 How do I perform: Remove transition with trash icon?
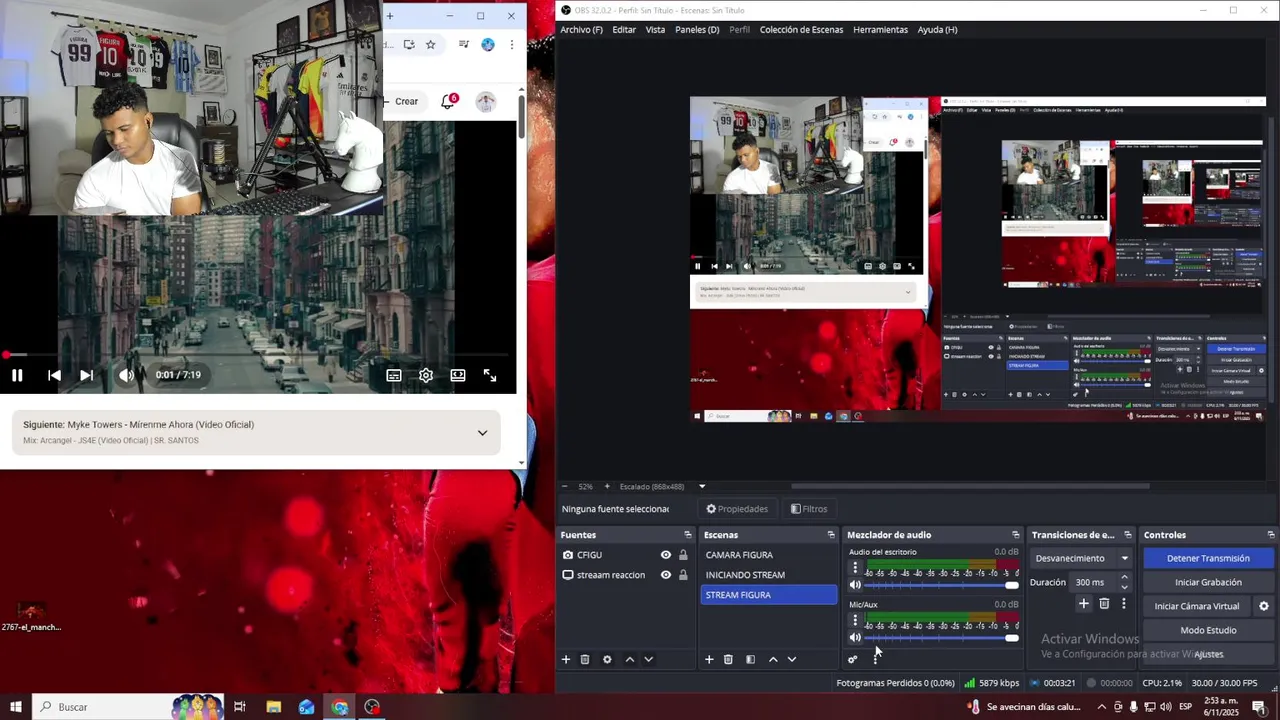click(x=1104, y=604)
